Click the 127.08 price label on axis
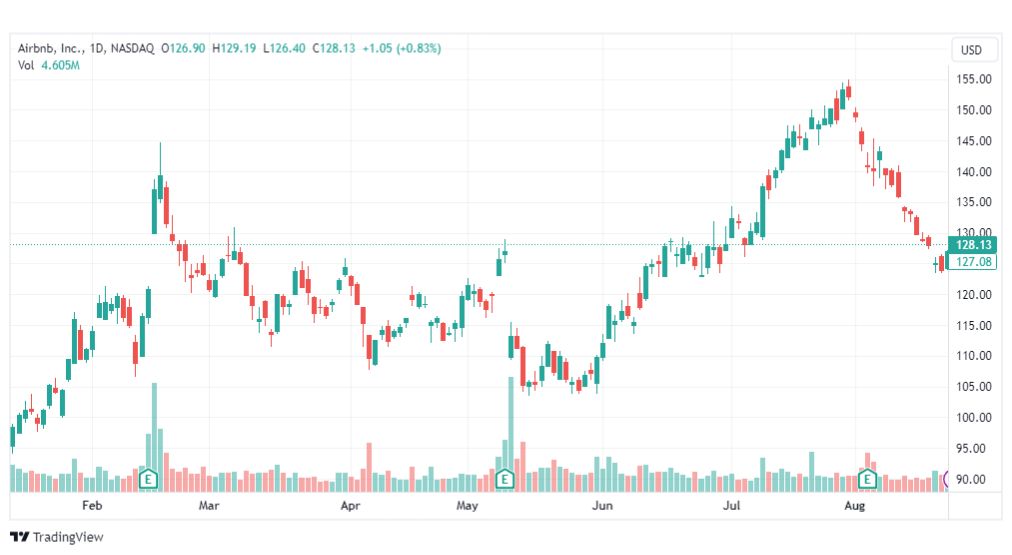This screenshot has width=1012, height=555. tap(973, 261)
